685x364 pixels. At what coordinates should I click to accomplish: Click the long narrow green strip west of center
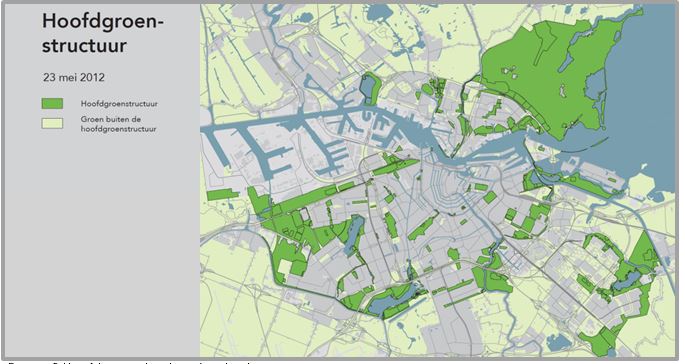tap(306, 197)
